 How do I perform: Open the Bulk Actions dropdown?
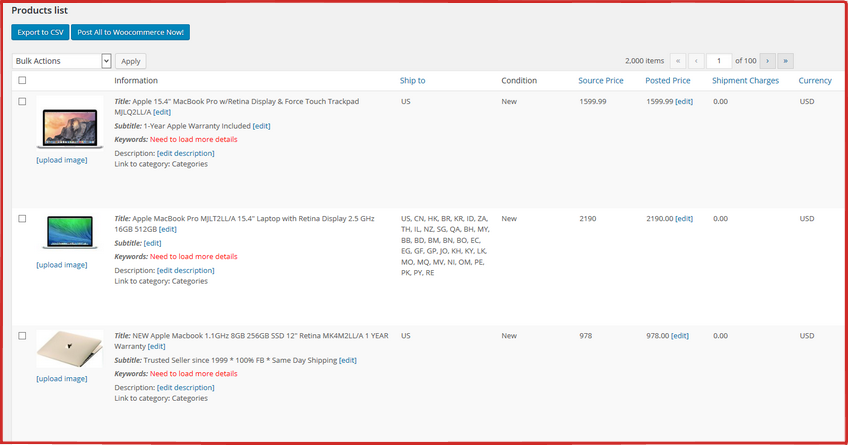pos(62,61)
